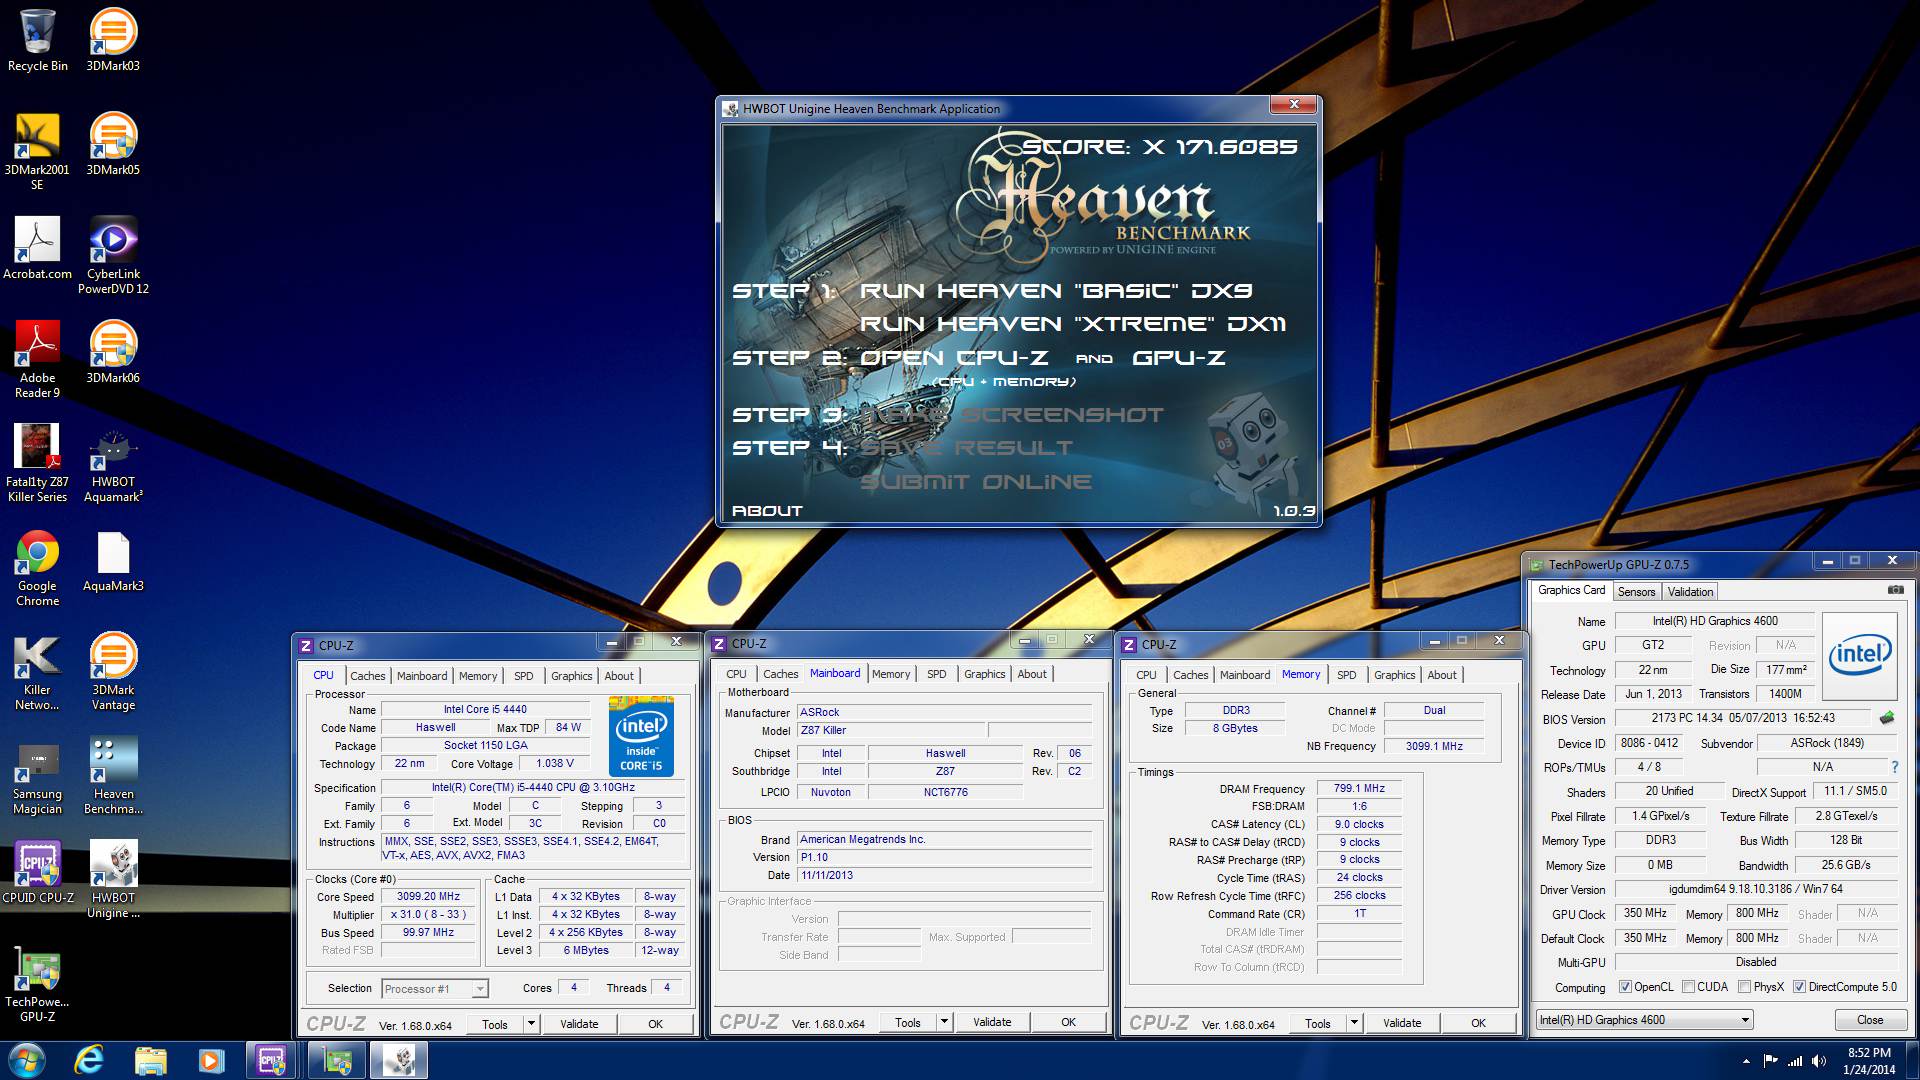Screen dimensions: 1920x1080
Task: Run Heaven Basic DX9 benchmark
Action: [x=1055, y=291]
